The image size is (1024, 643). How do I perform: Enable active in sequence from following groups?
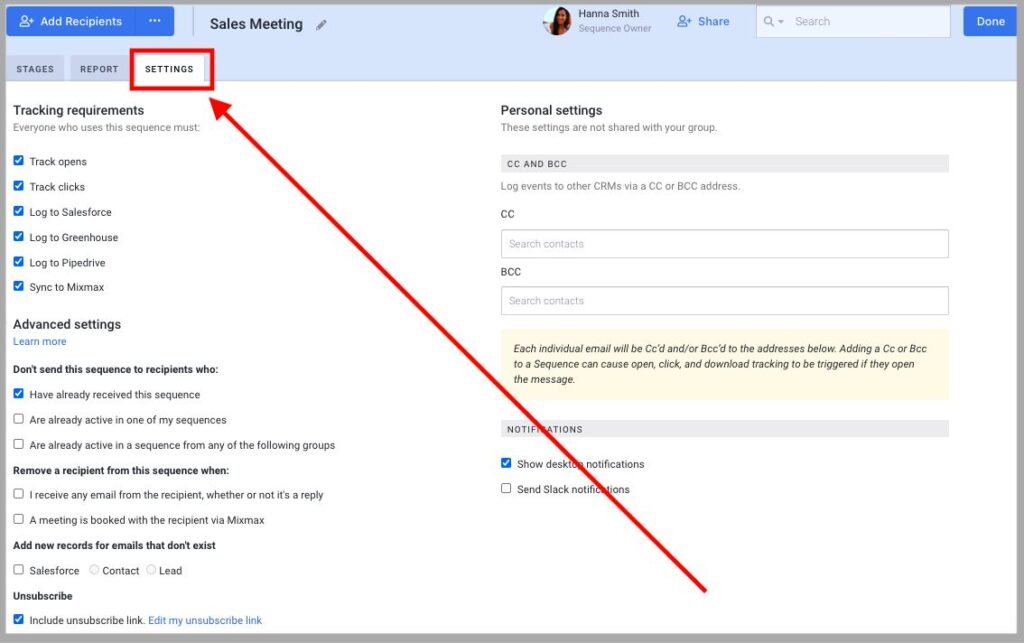(18, 445)
